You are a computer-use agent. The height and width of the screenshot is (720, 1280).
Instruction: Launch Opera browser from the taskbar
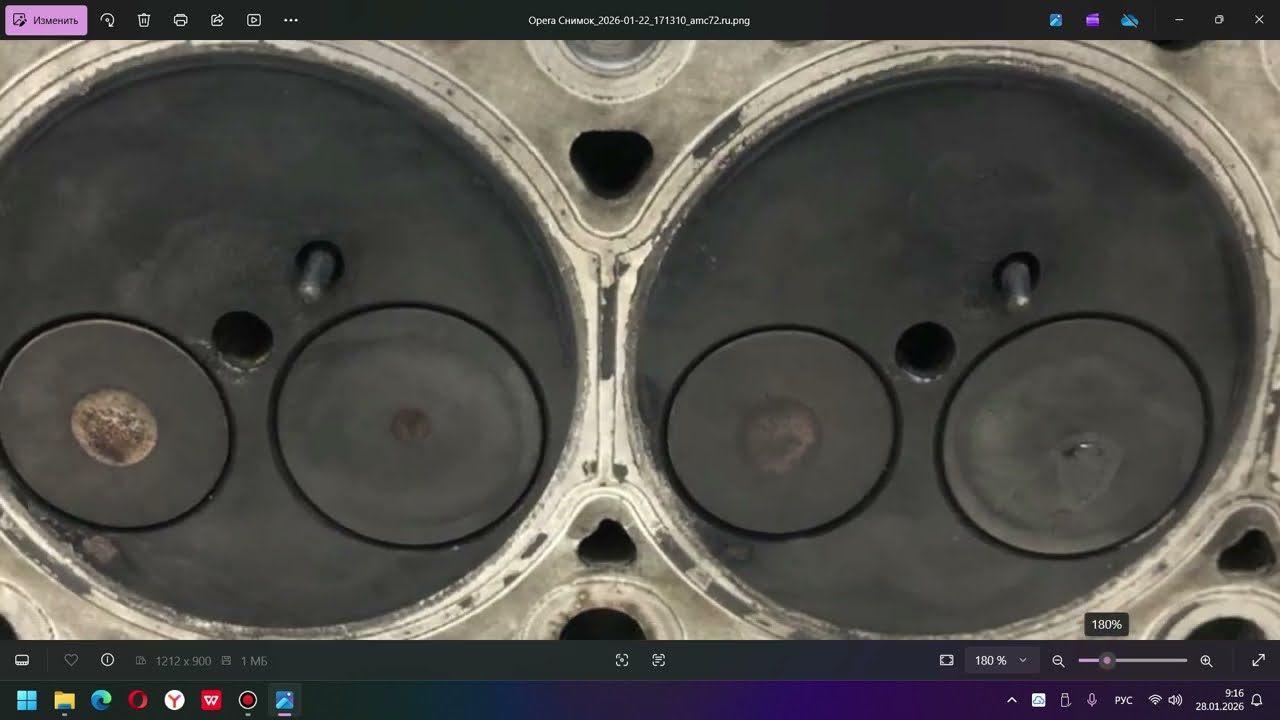tap(138, 700)
